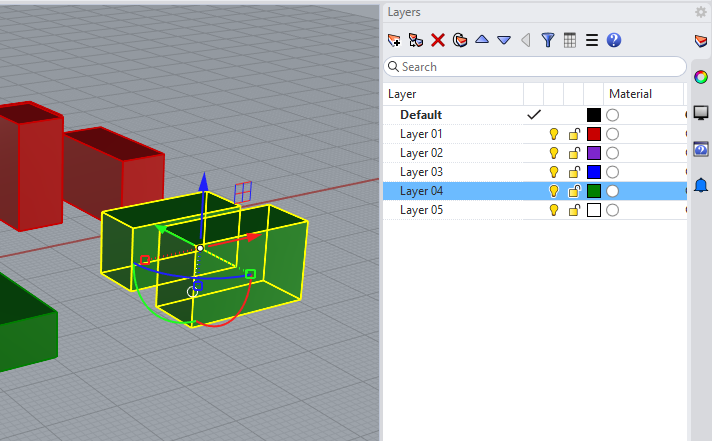This screenshot has height=441, width=712.
Task: Open Default layer black color swatch
Action: coord(593,115)
